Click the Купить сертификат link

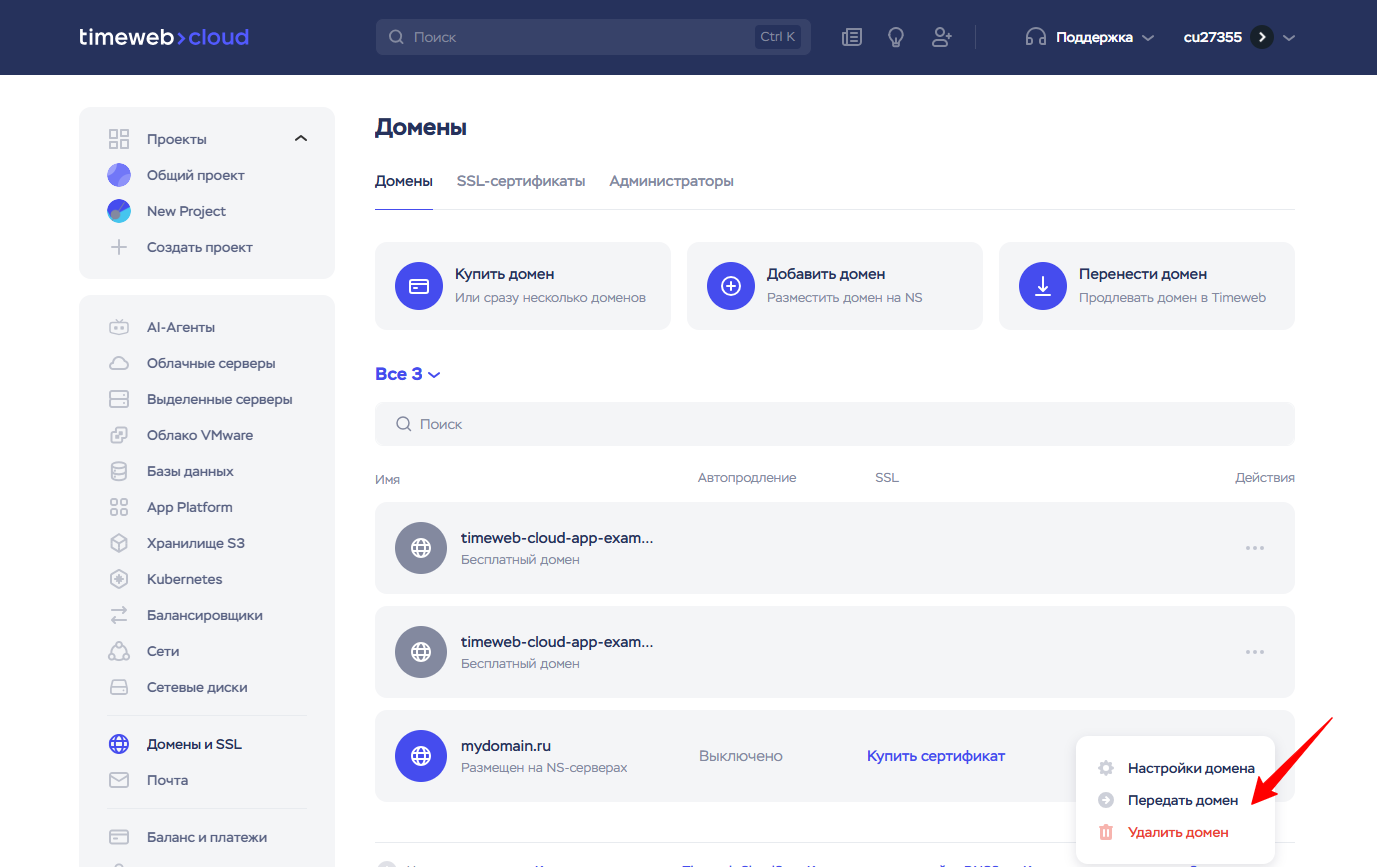pyautogui.click(x=935, y=756)
